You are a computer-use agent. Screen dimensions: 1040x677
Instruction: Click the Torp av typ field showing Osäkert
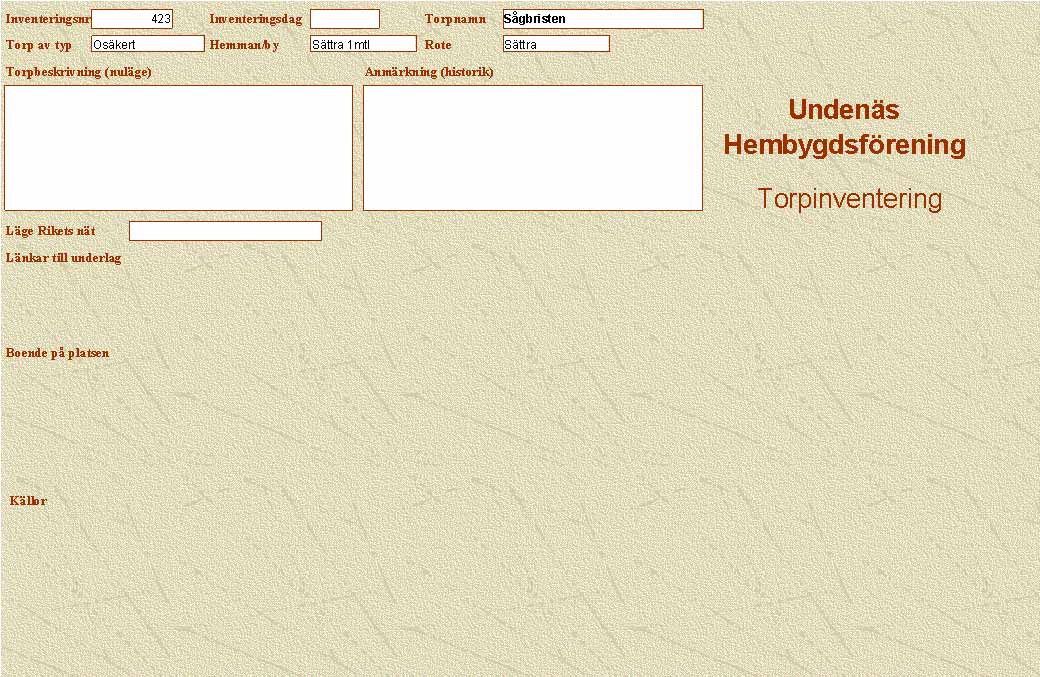(147, 44)
